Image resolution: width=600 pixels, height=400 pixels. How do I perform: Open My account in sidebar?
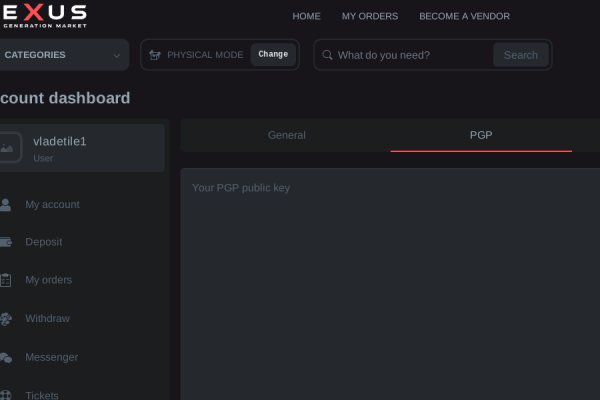[52, 205]
